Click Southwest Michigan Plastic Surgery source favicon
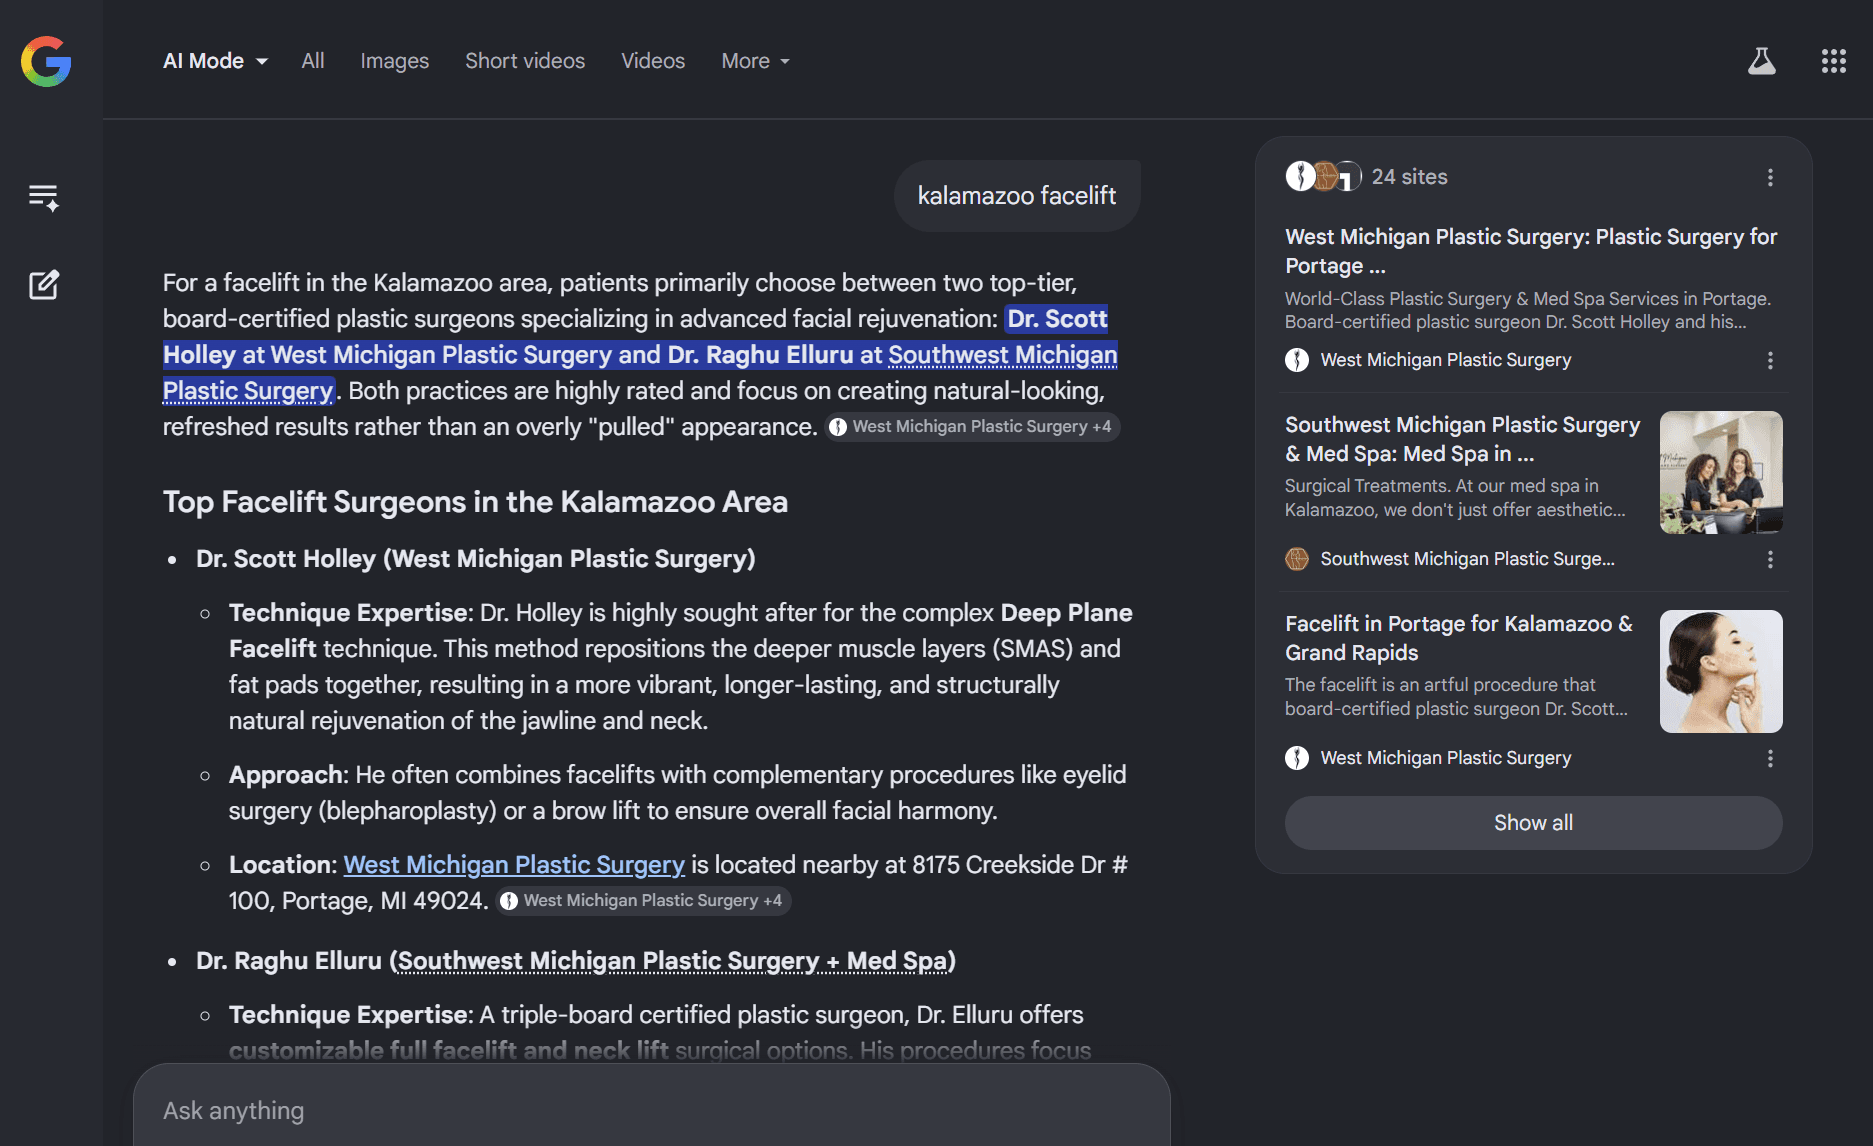1873x1146 pixels. point(1297,559)
